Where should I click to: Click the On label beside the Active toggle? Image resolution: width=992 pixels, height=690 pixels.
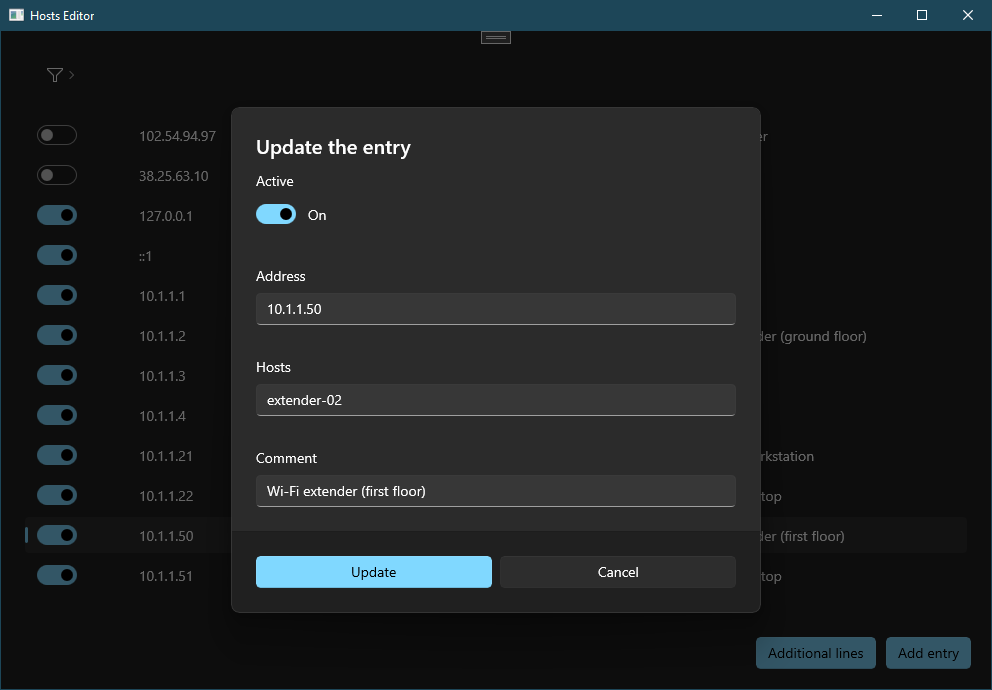(317, 215)
